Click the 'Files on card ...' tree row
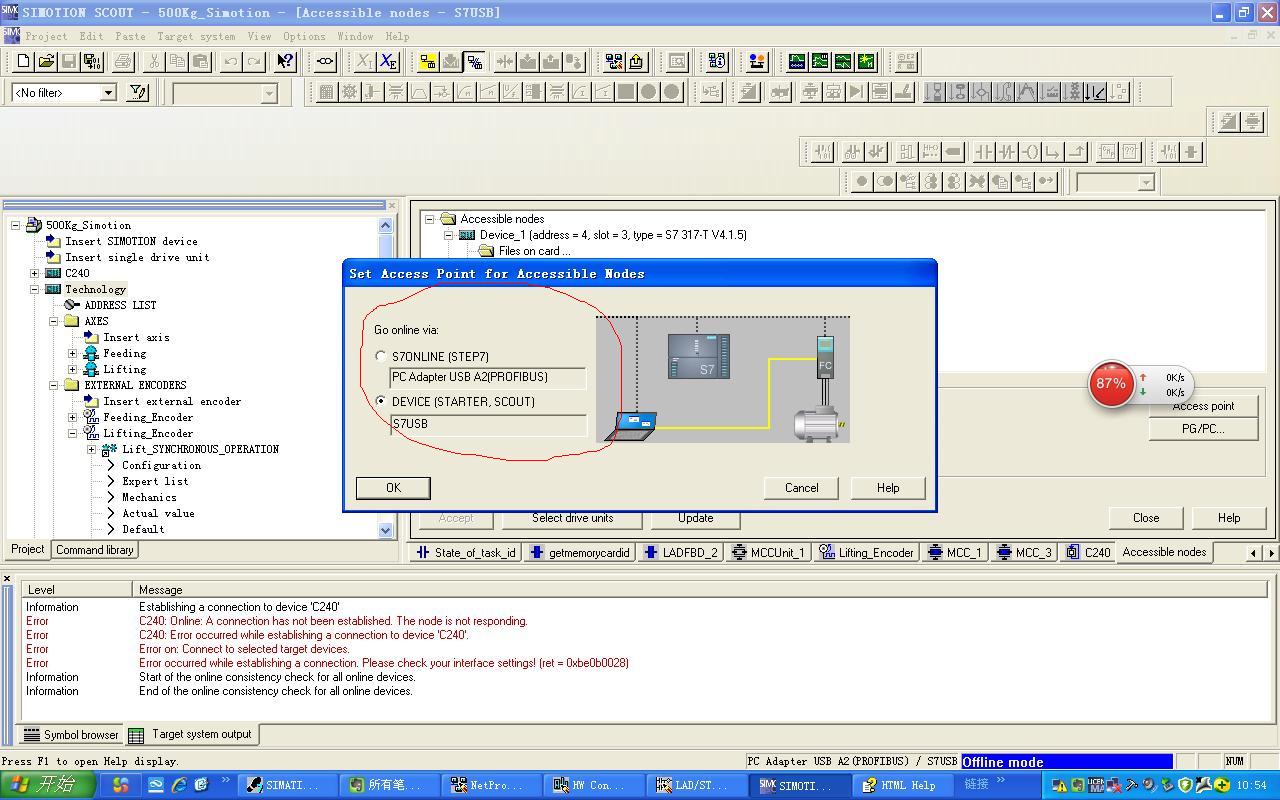 (534, 251)
